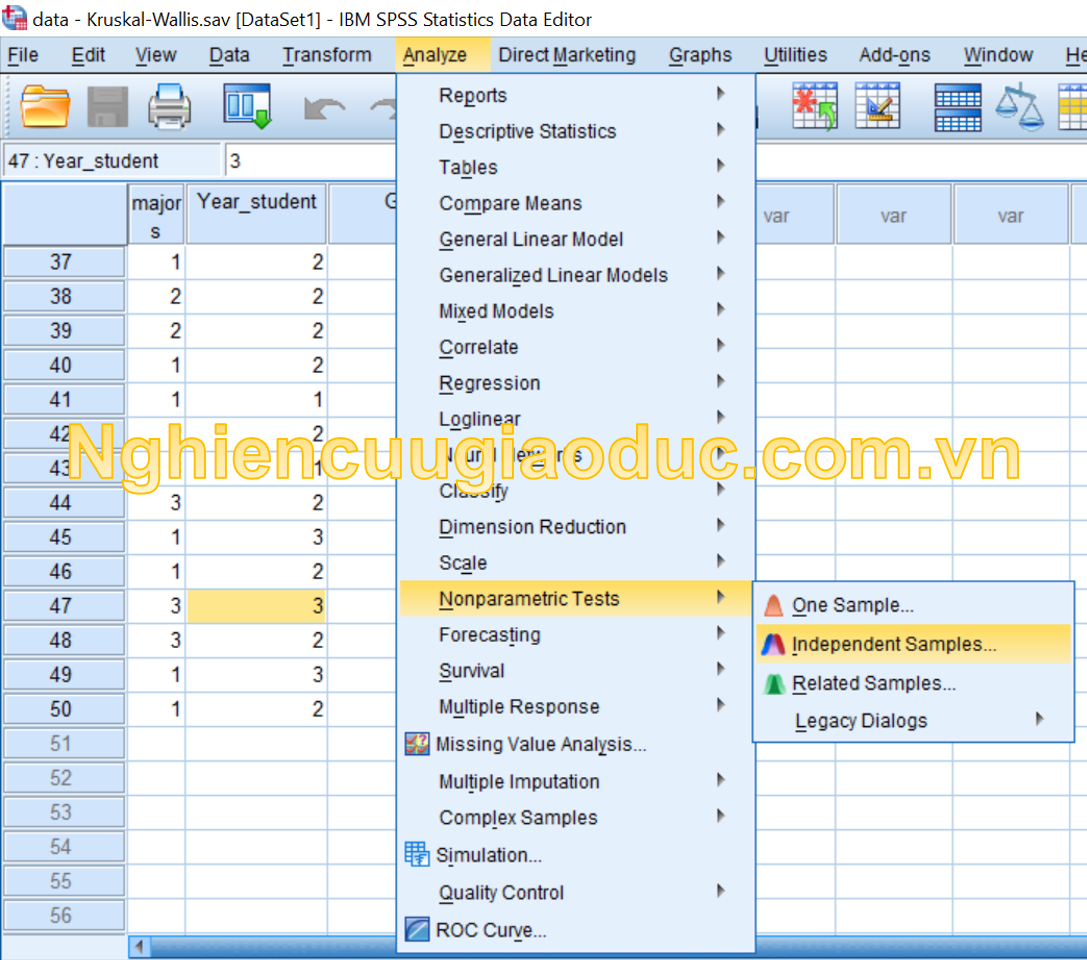Choose One Sample nonparametric test
Screen dimensions: 1087x960
pyautogui.click(x=852, y=605)
